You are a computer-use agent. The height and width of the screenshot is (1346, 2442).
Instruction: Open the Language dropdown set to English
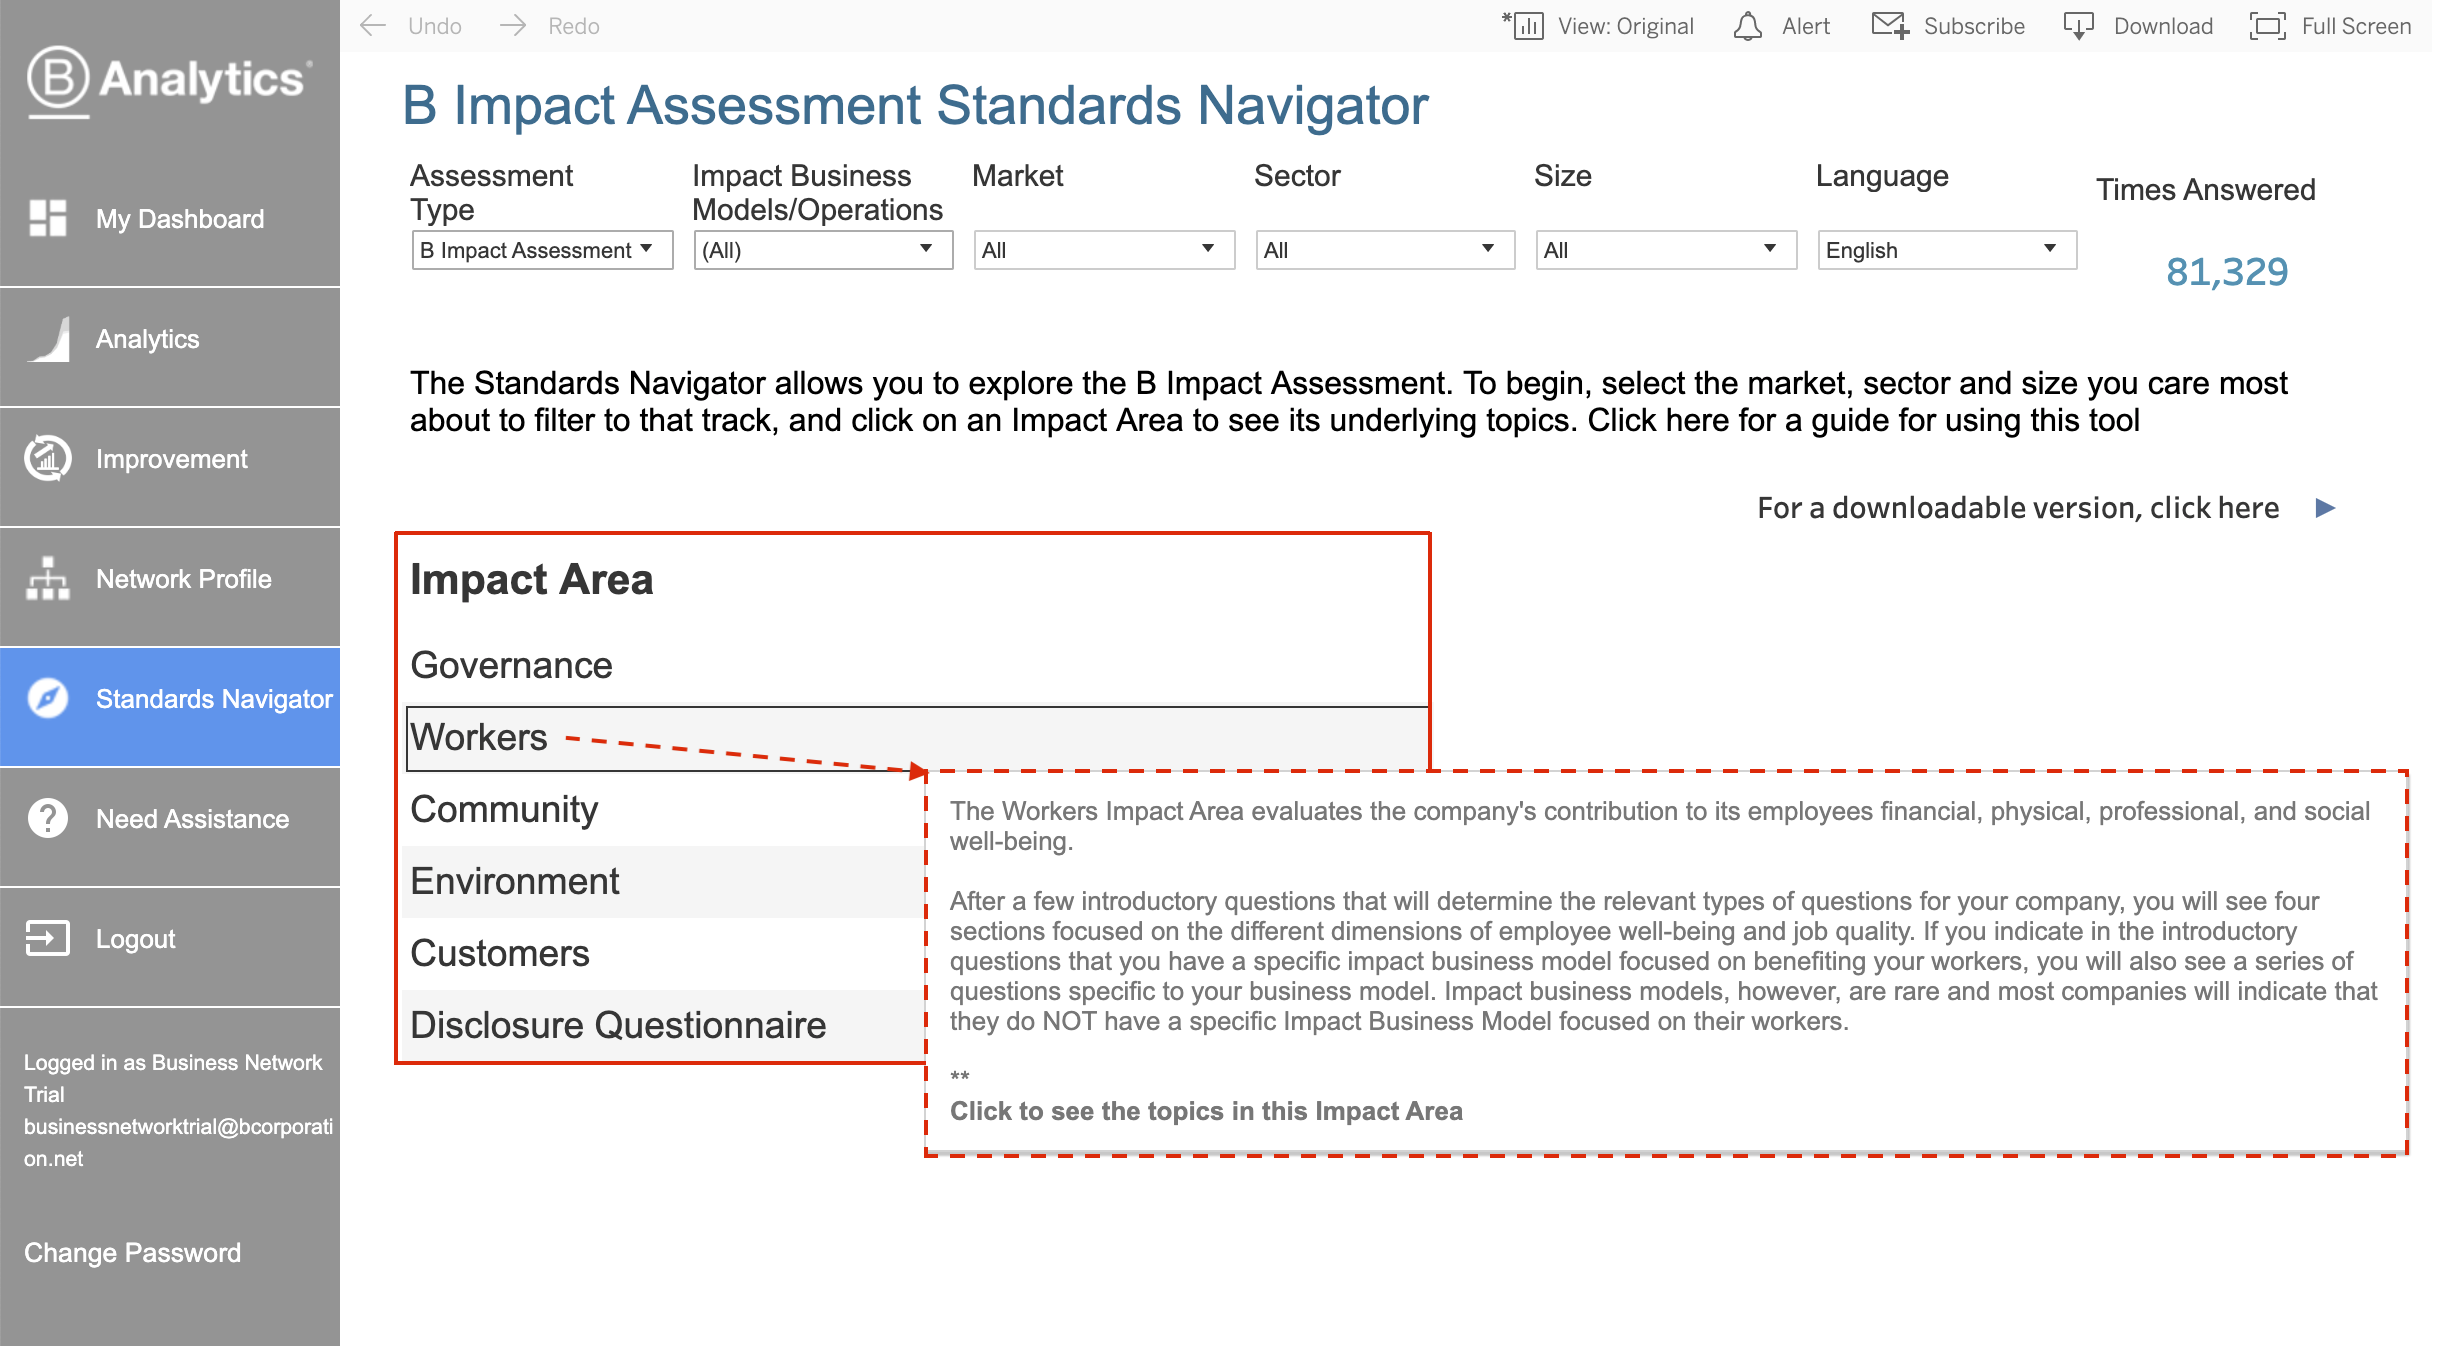click(1946, 250)
